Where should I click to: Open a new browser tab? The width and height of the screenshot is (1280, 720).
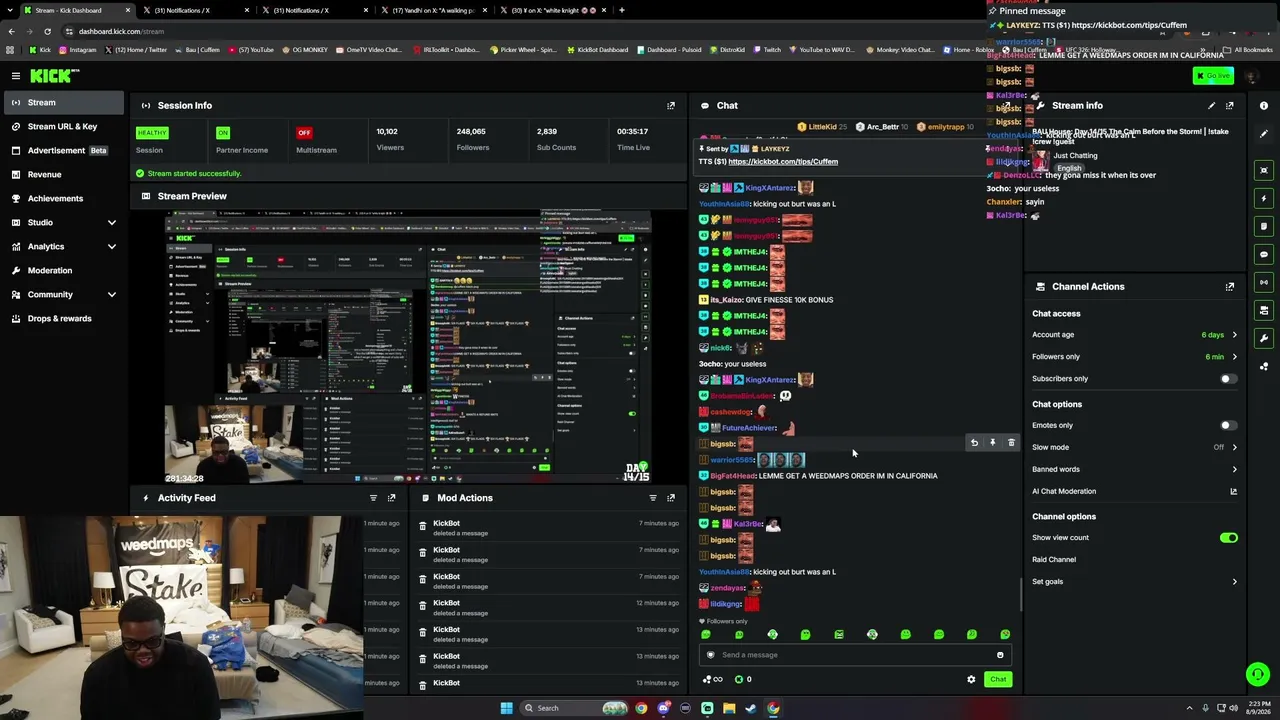coord(622,10)
